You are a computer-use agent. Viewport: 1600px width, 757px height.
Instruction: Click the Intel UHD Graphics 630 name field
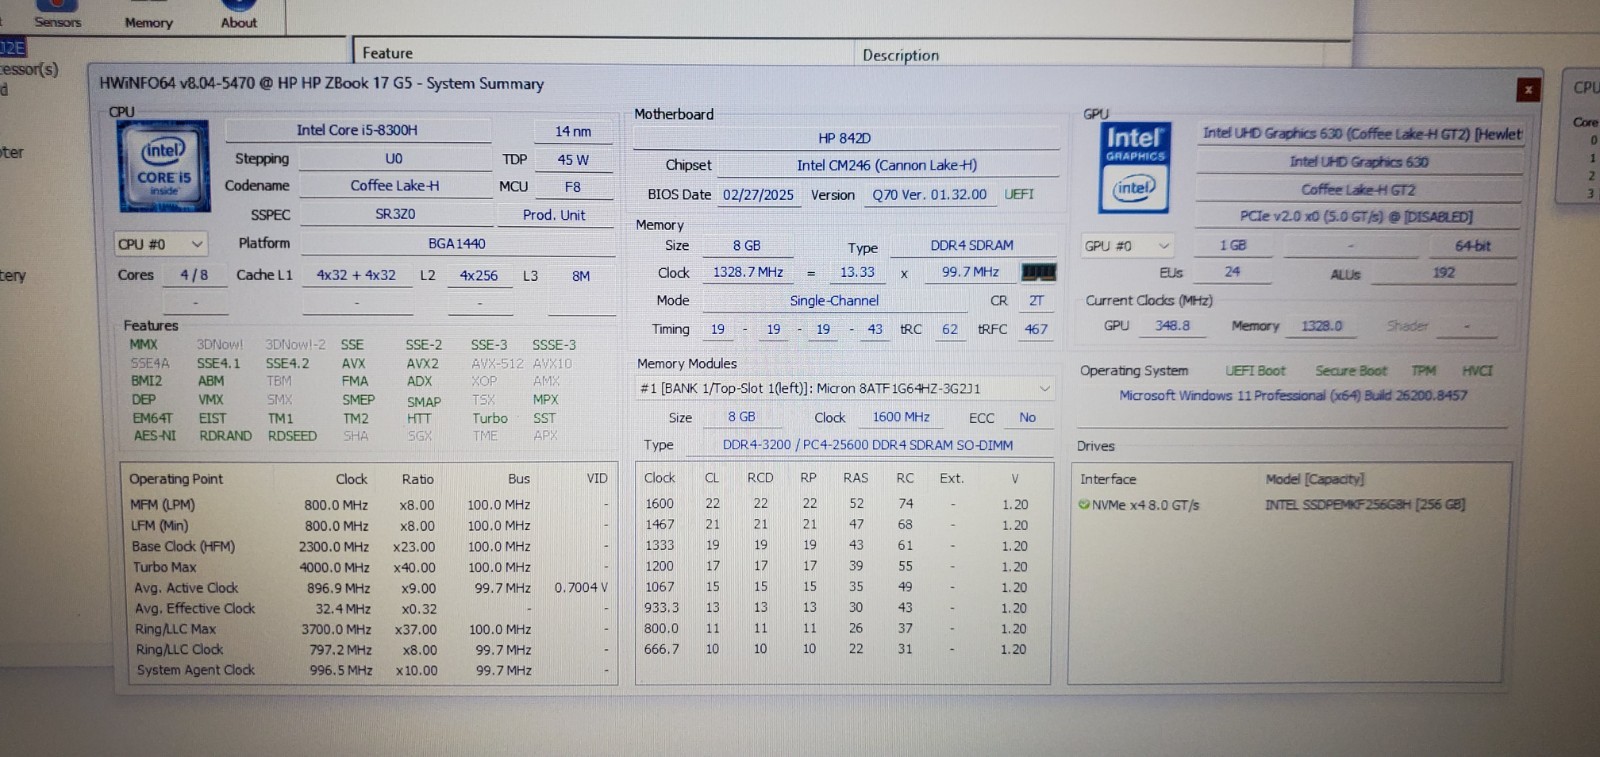pos(1359,161)
